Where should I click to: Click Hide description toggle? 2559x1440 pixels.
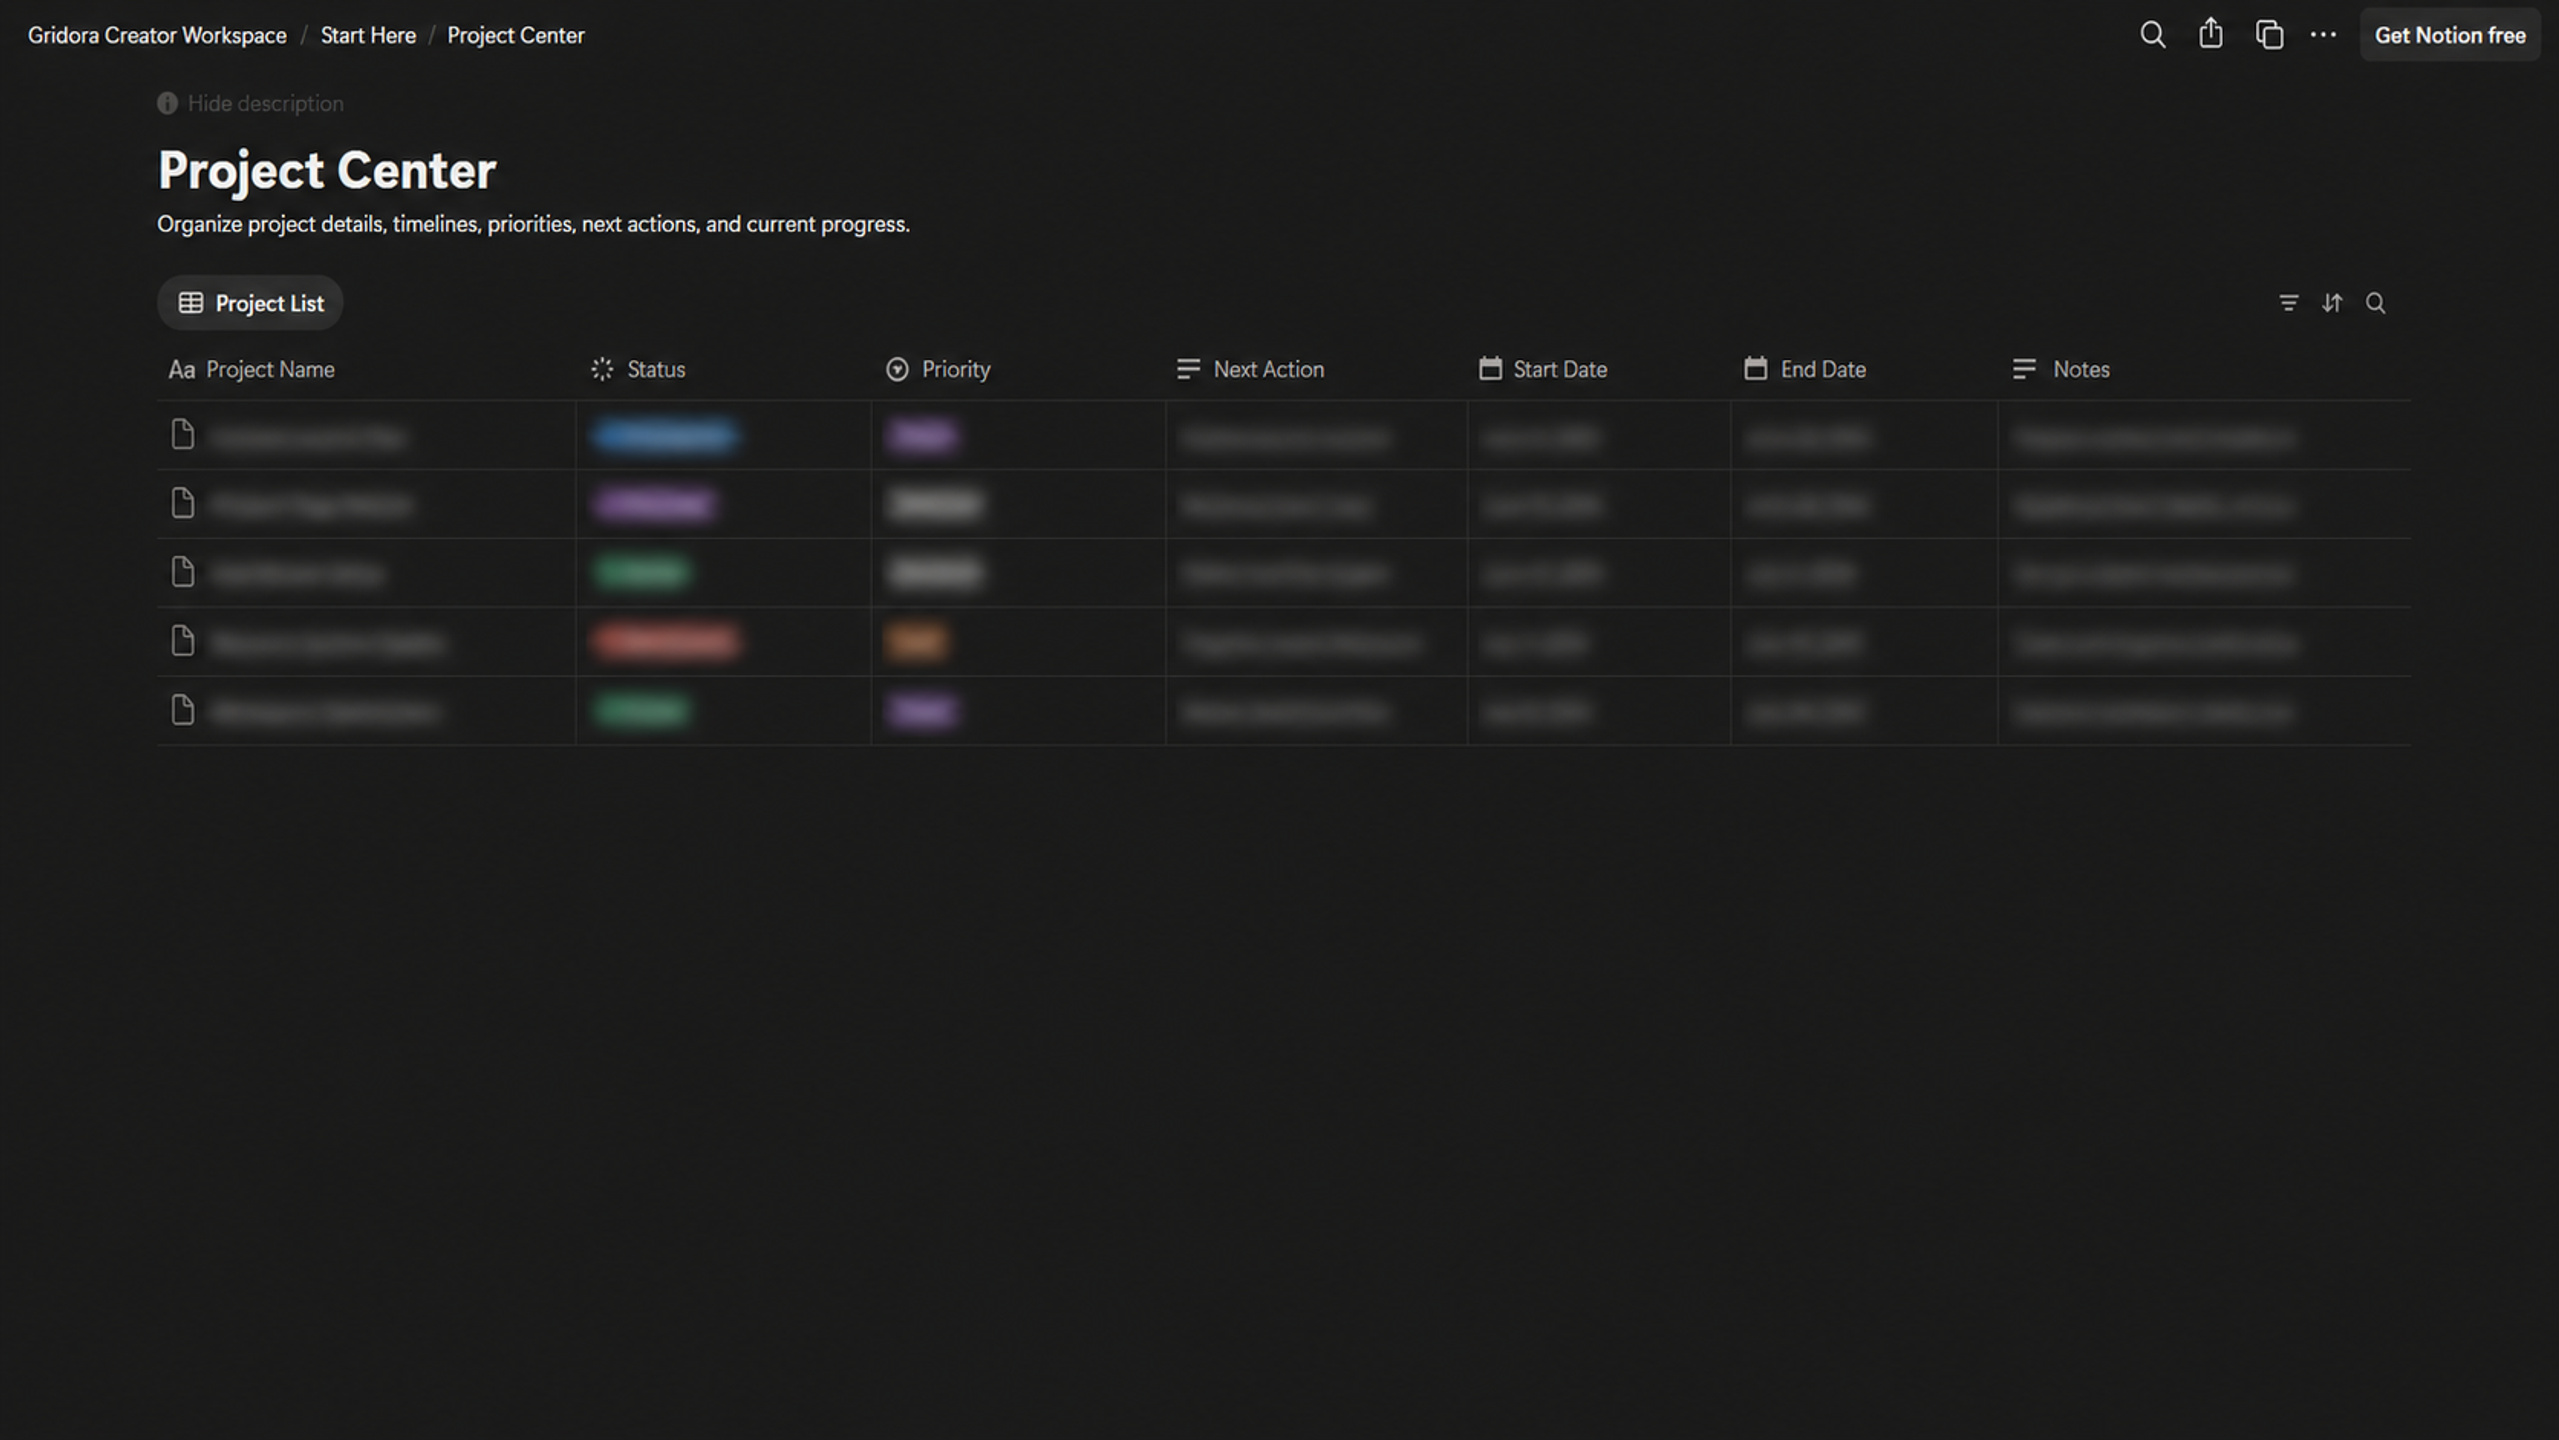click(250, 103)
